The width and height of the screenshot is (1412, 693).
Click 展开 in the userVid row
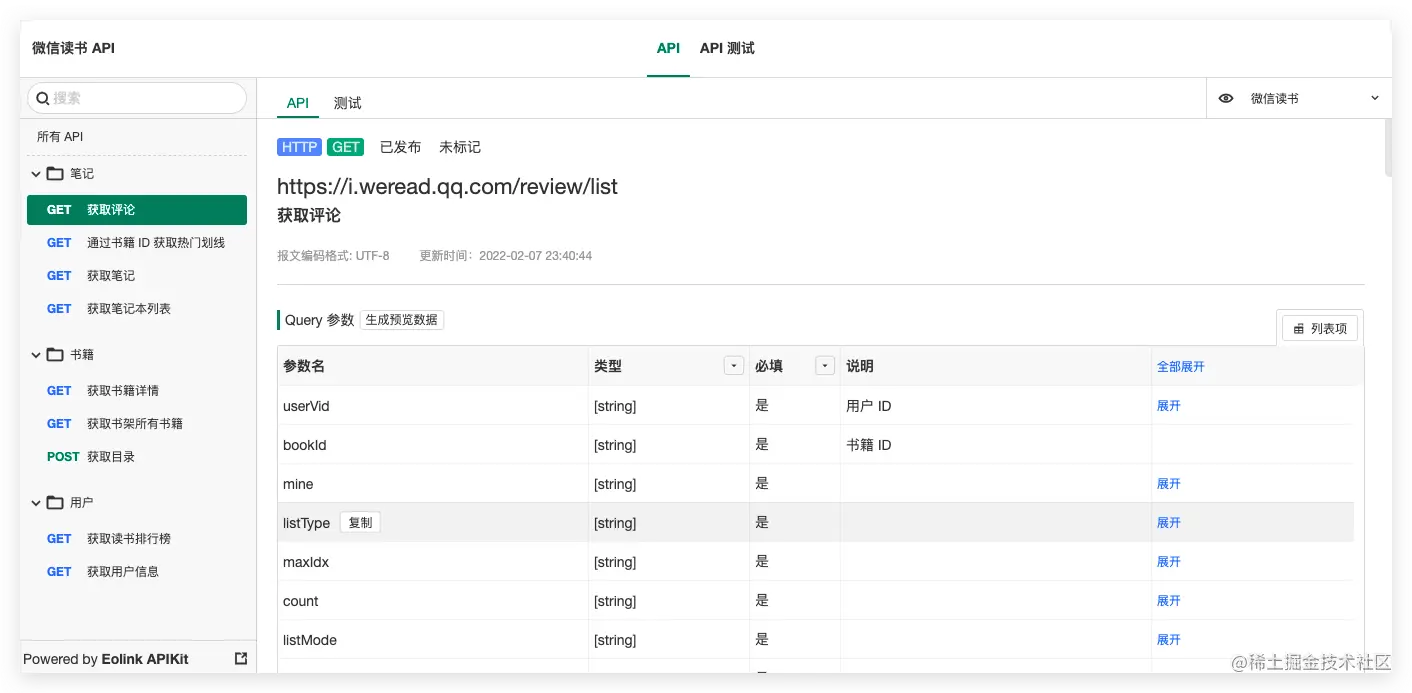point(1169,406)
